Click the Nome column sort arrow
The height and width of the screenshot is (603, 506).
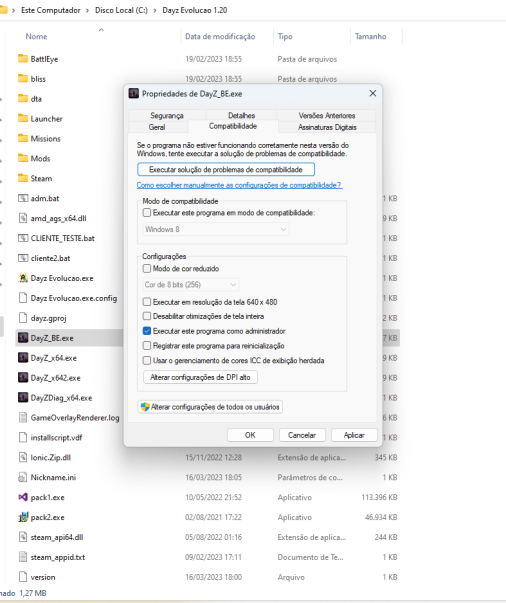101,30
